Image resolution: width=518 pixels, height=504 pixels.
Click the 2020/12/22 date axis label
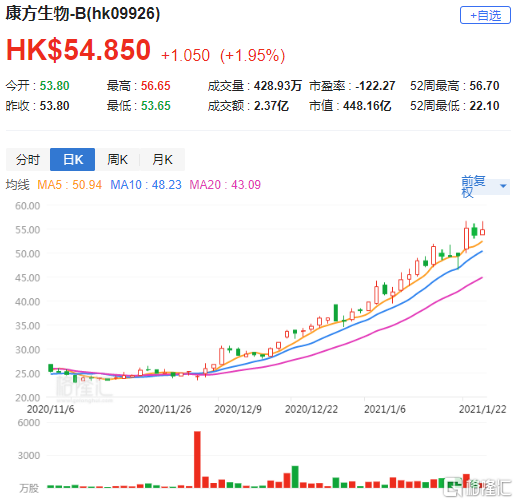pyautogui.click(x=311, y=409)
